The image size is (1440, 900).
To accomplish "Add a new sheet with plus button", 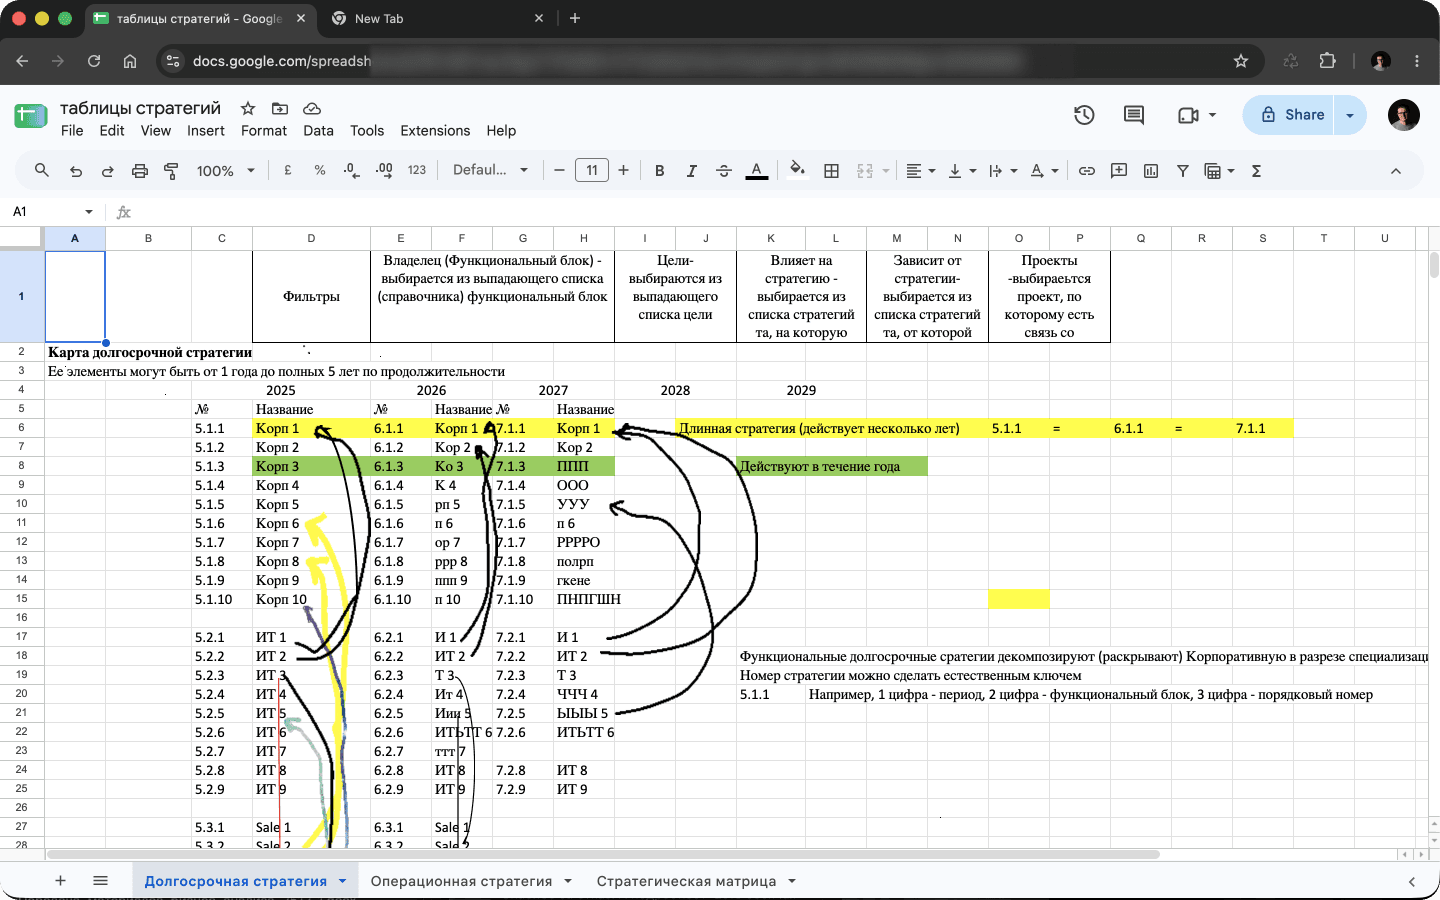I will pos(60,881).
